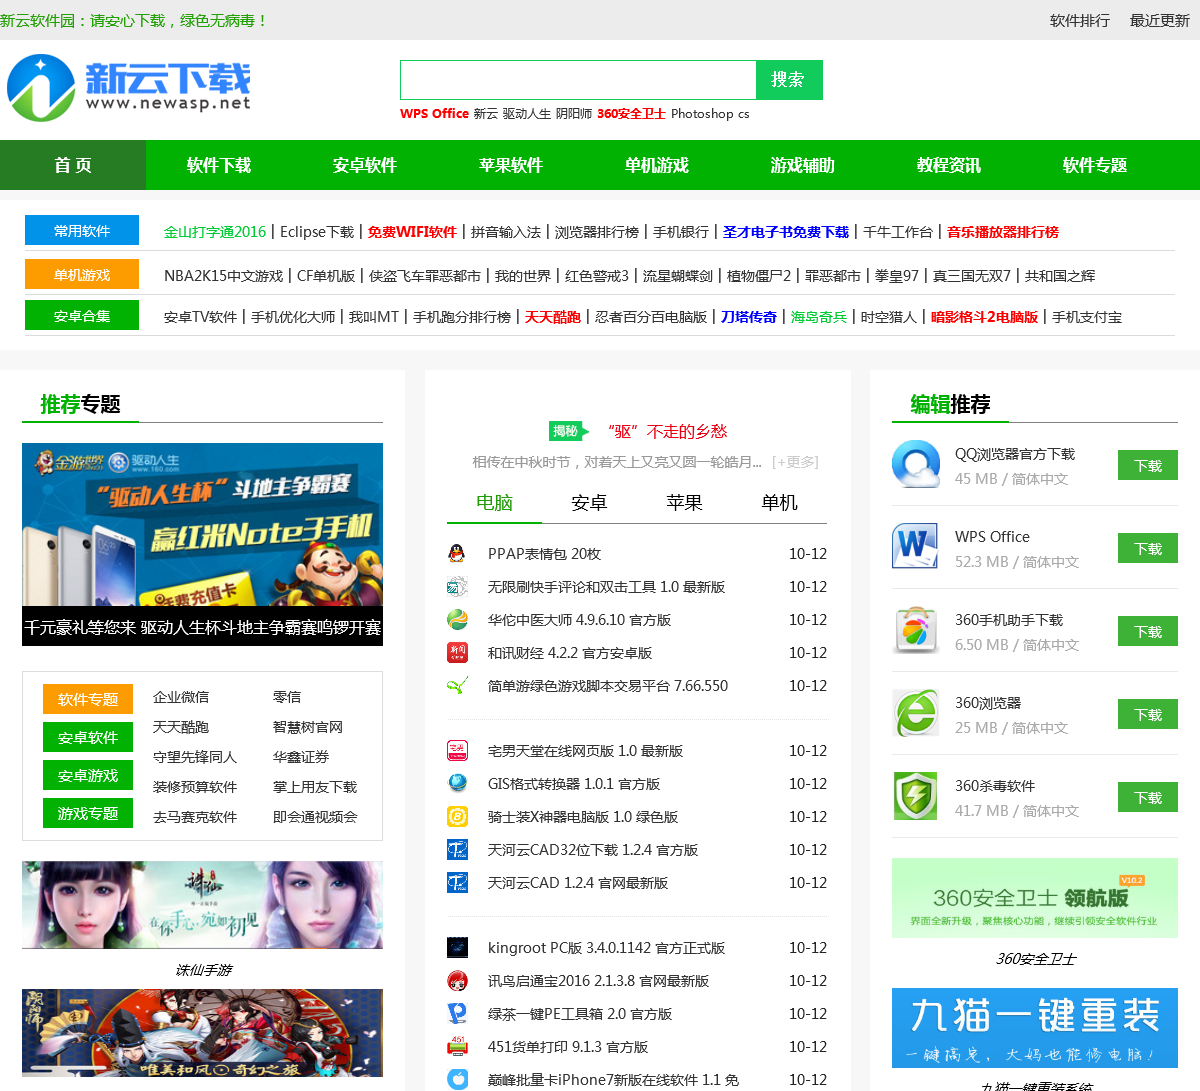
Task: Select 单机游戏 in the navigation bar
Action: click(x=657, y=165)
